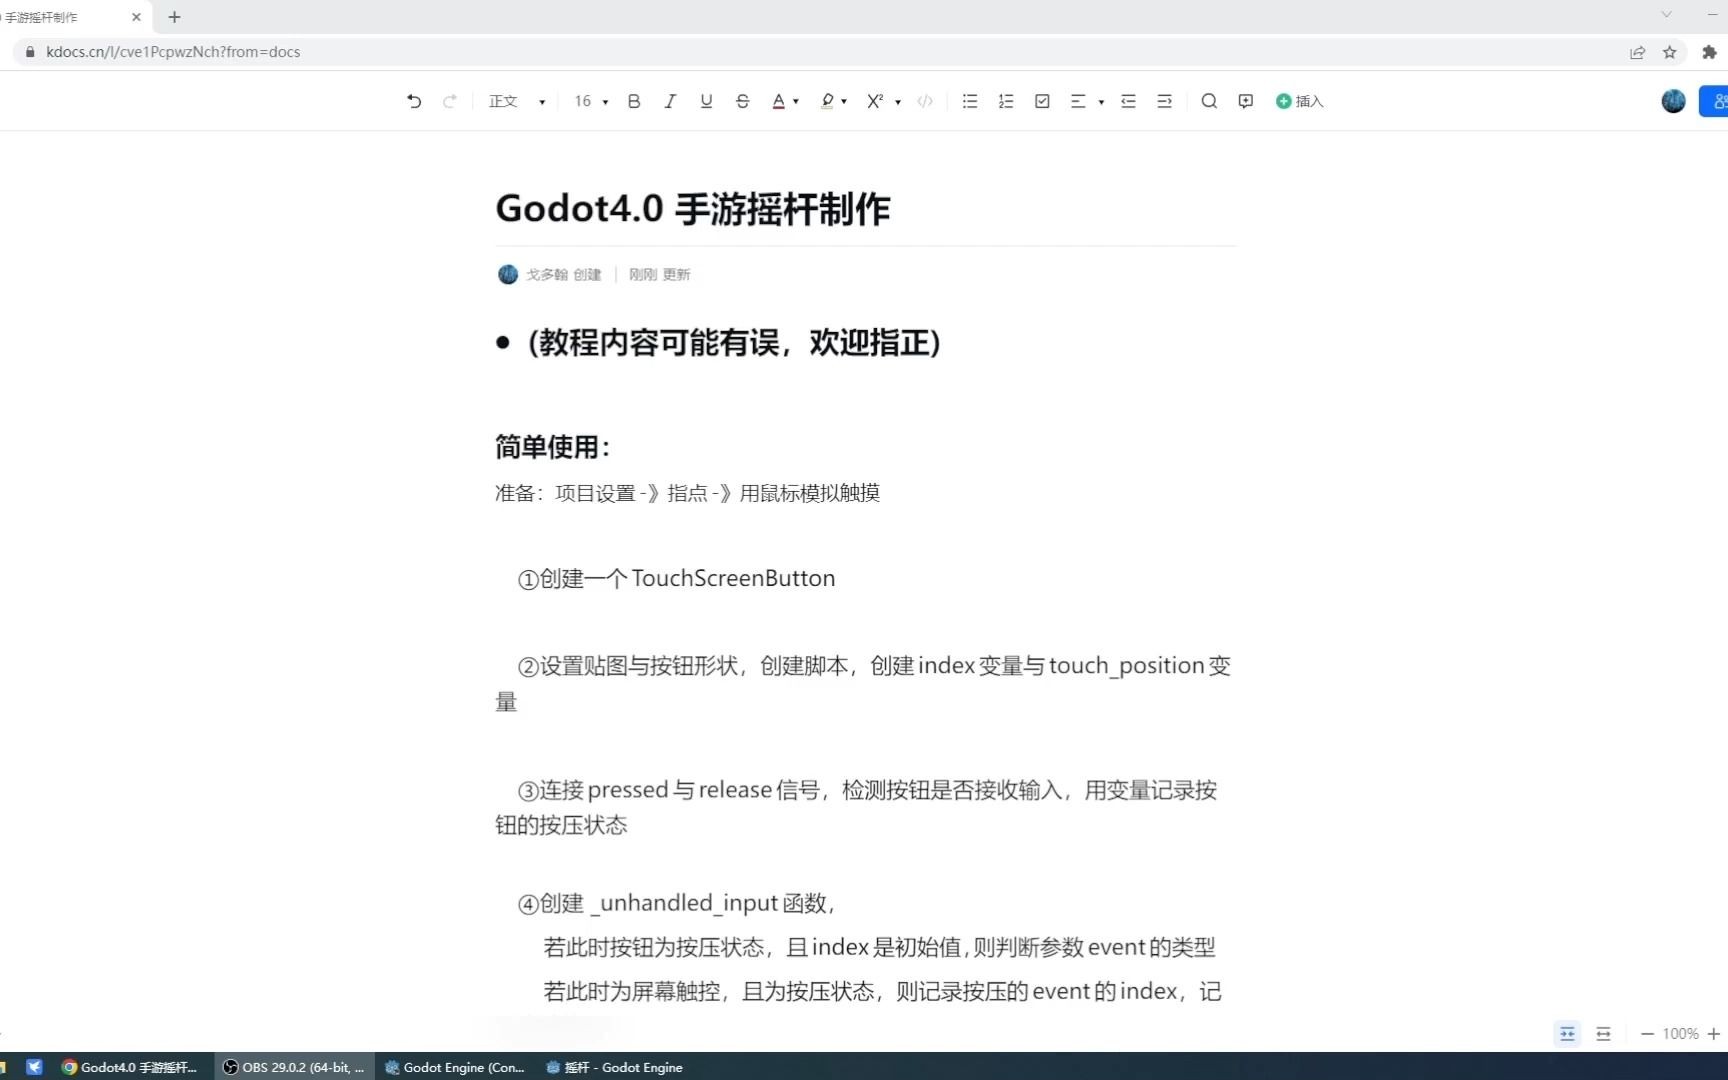Click the text ①创建一个 TouchScreenButton
Viewport: 1728px width, 1080px height.
click(676, 578)
